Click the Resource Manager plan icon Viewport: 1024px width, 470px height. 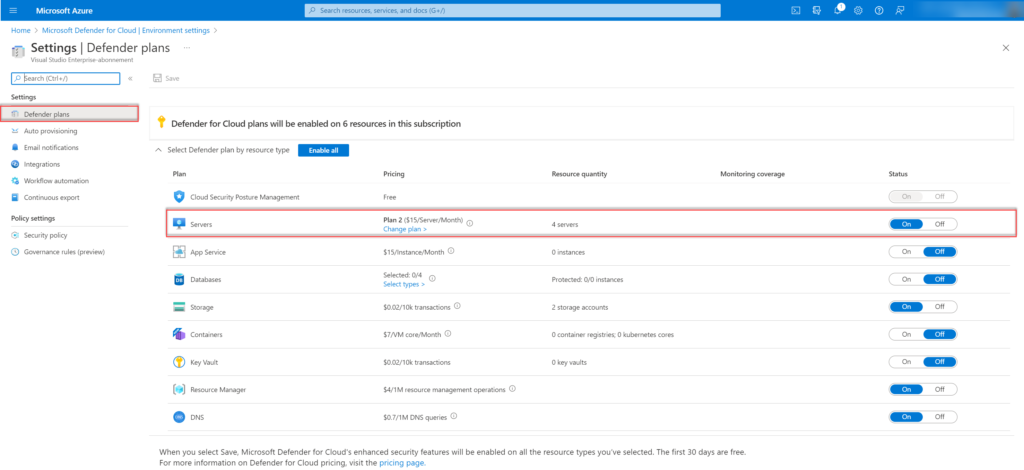pyautogui.click(x=179, y=389)
